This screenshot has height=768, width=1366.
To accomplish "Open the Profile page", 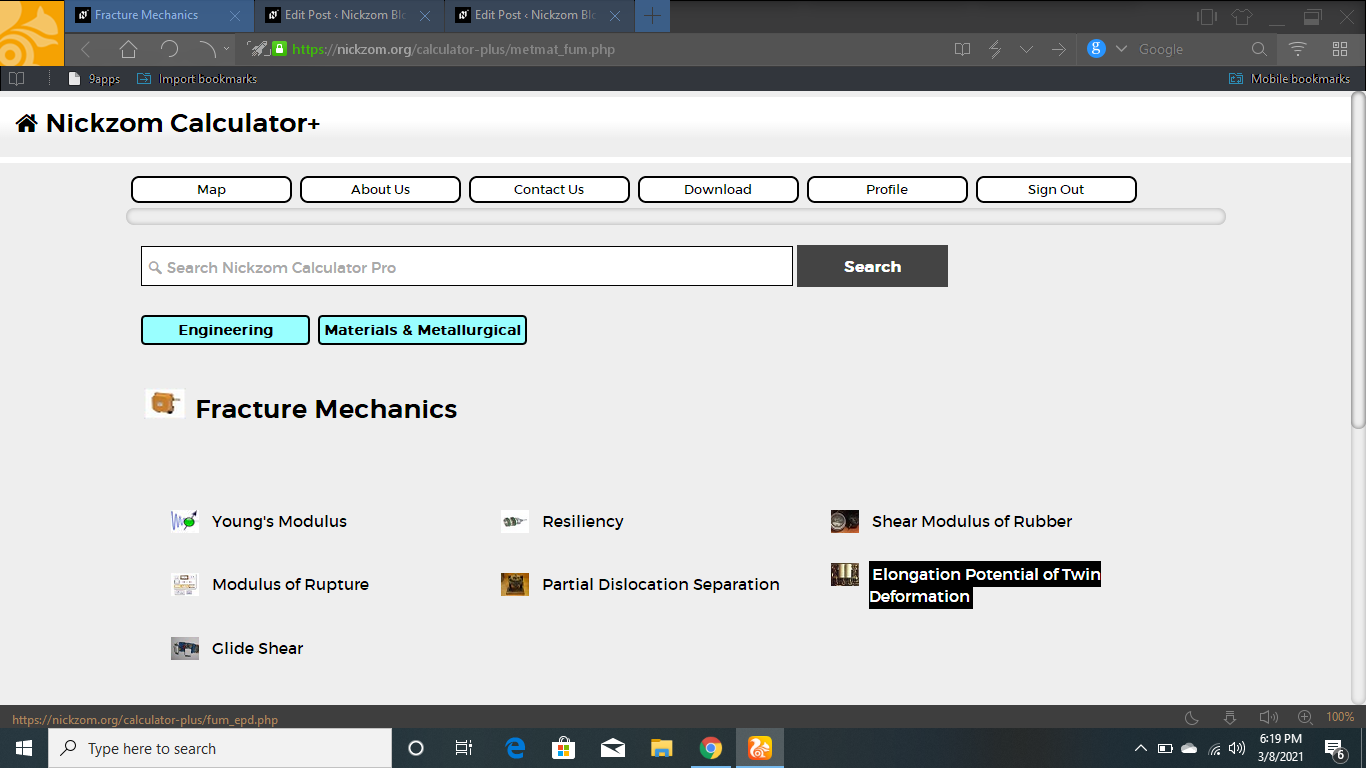I will (x=887, y=189).
